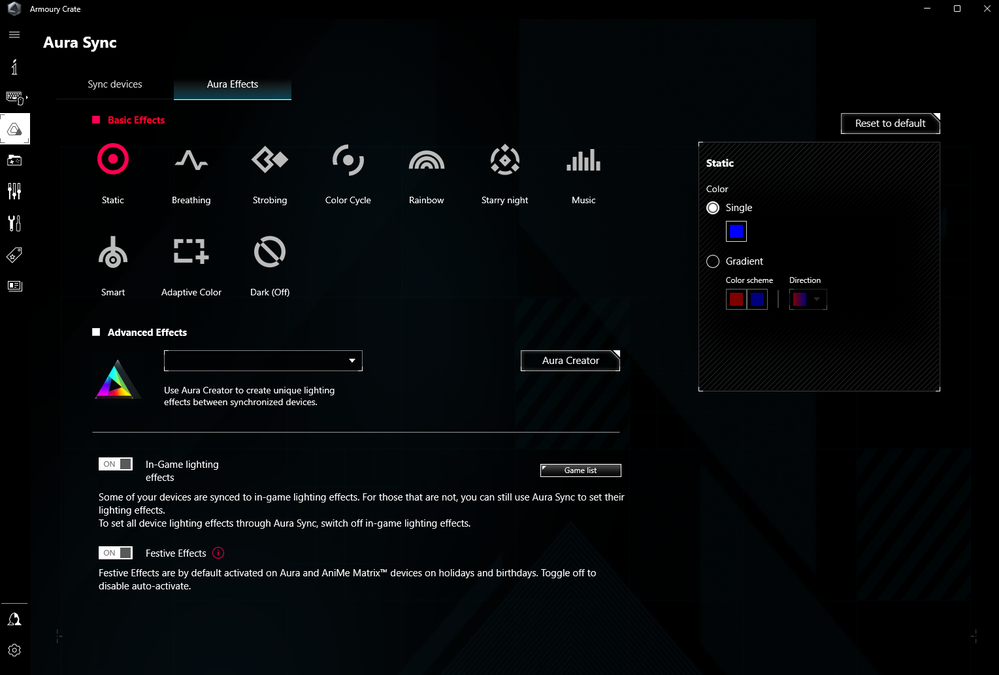This screenshot has height=675, width=999.
Task: Click the Aura Creator prism logo
Action: 117,379
